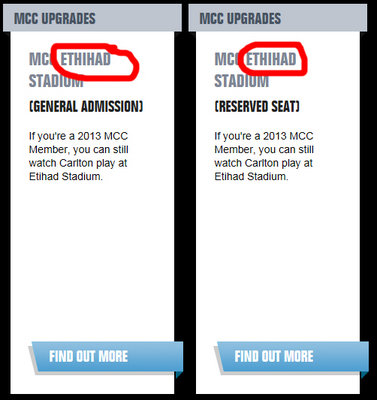377x400 pixels.
Task: Click the word STADIUM in Reserved Seat heading
Action: click(241, 81)
